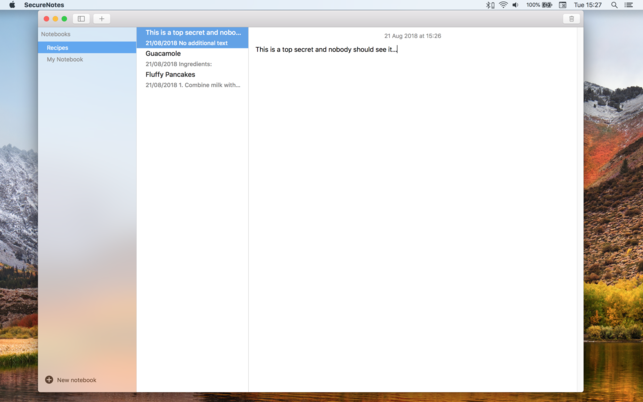Click the battery 100% indicator

pos(539,5)
